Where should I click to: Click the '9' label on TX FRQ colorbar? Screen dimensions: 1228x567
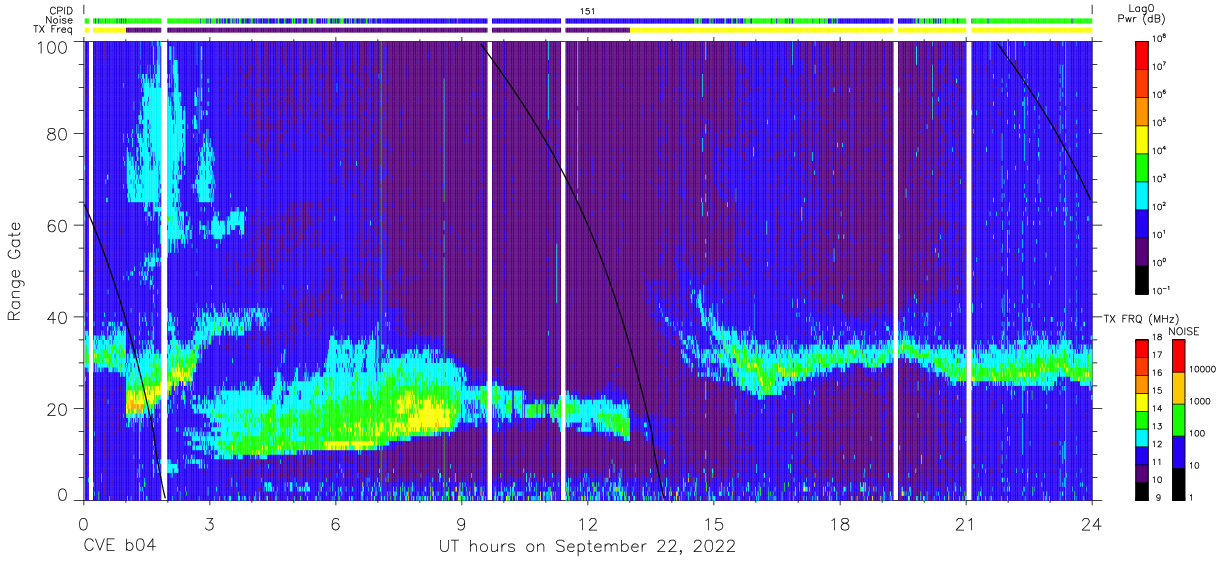pyautogui.click(x=1157, y=497)
